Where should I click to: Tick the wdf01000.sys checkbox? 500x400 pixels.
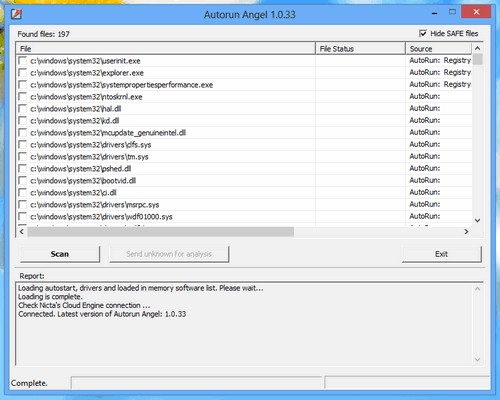point(23,217)
